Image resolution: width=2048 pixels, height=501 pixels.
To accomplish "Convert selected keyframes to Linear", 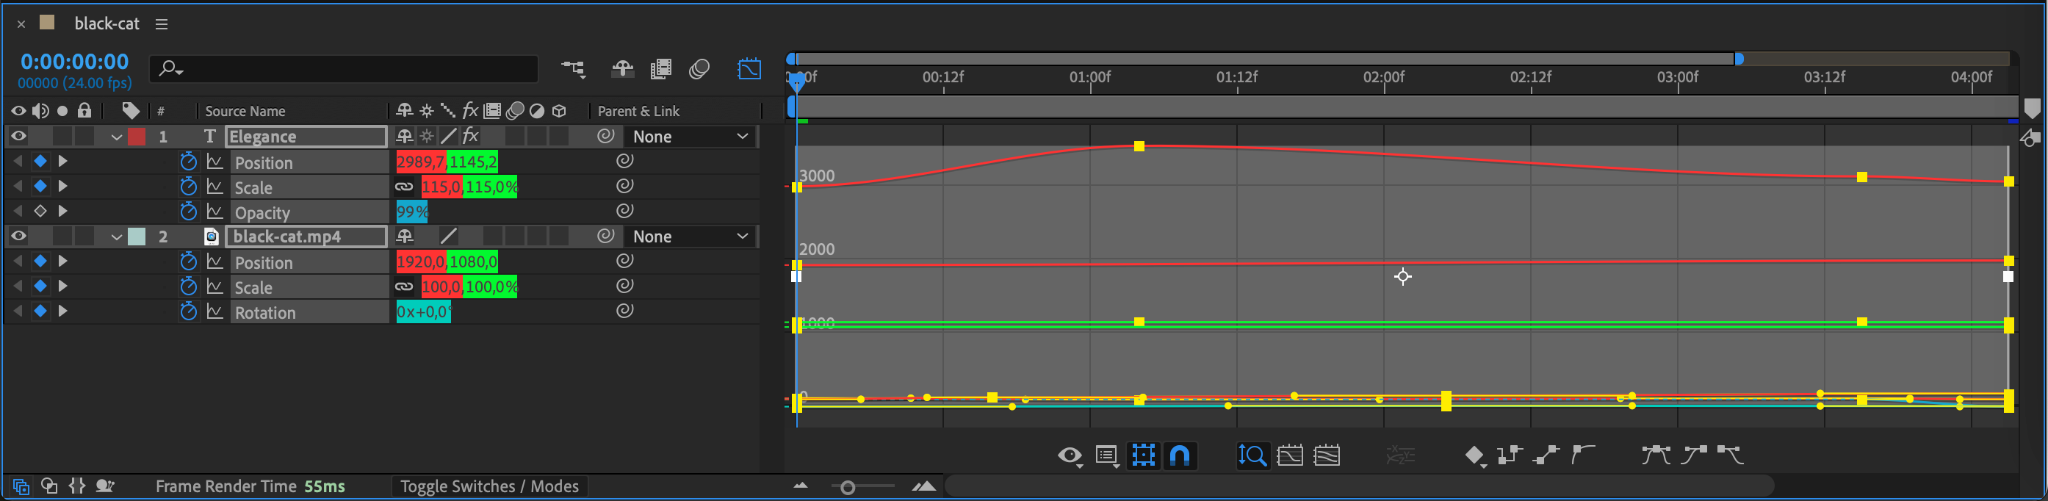I will [1546, 455].
